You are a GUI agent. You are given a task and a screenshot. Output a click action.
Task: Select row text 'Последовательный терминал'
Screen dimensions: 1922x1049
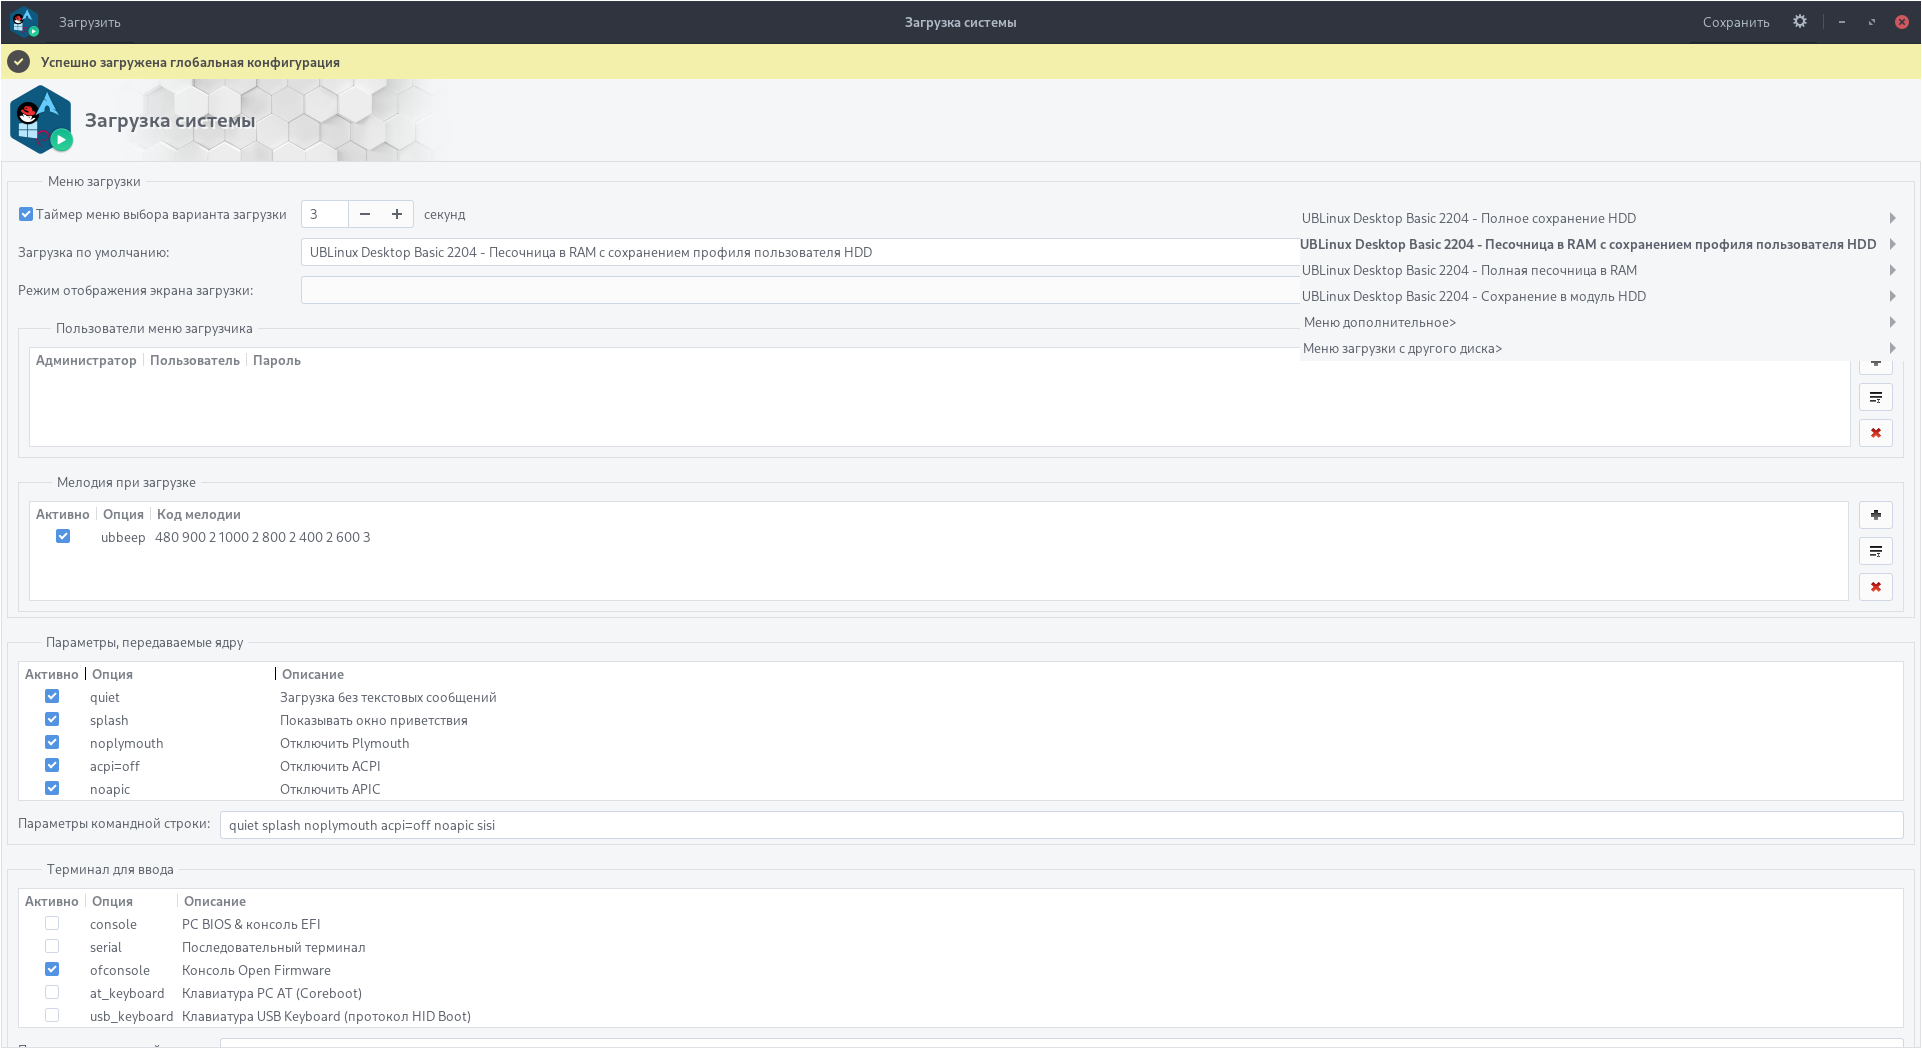pyautogui.click(x=274, y=947)
